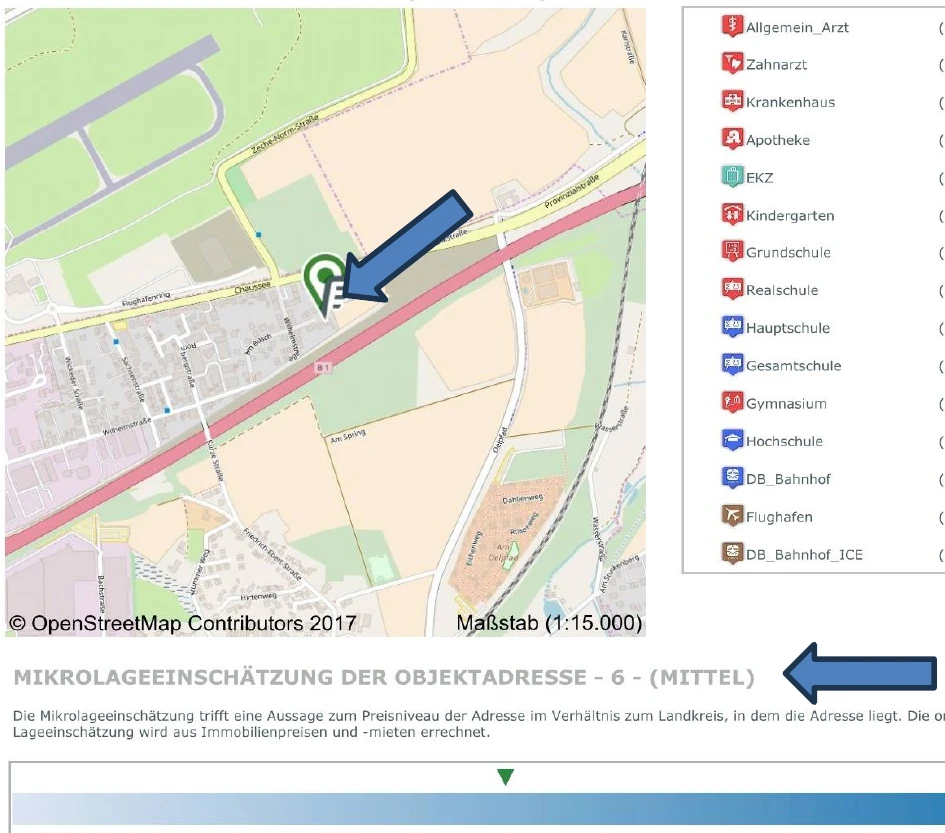Image resolution: width=945 pixels, height=833 pixels.
Task: Select the Zahnarzt tooth icon
Action: click(x=732, y=64)
